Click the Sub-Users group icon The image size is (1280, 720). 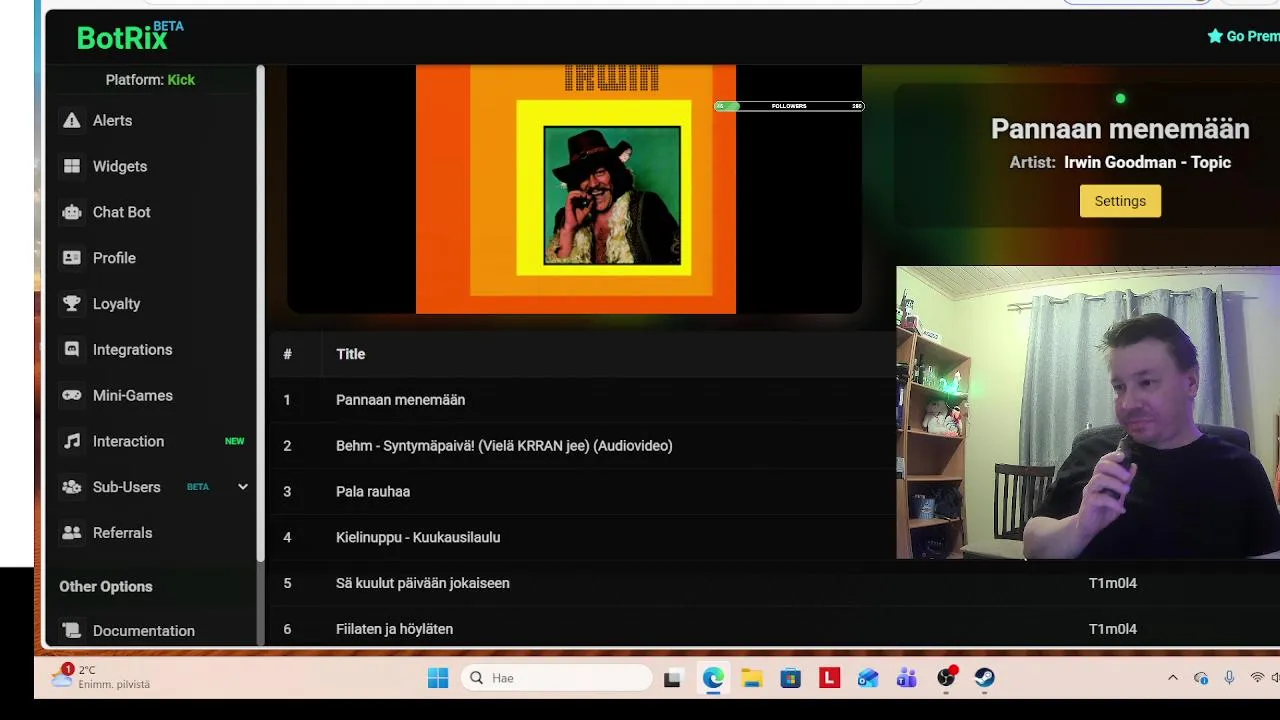click(71, 487)
